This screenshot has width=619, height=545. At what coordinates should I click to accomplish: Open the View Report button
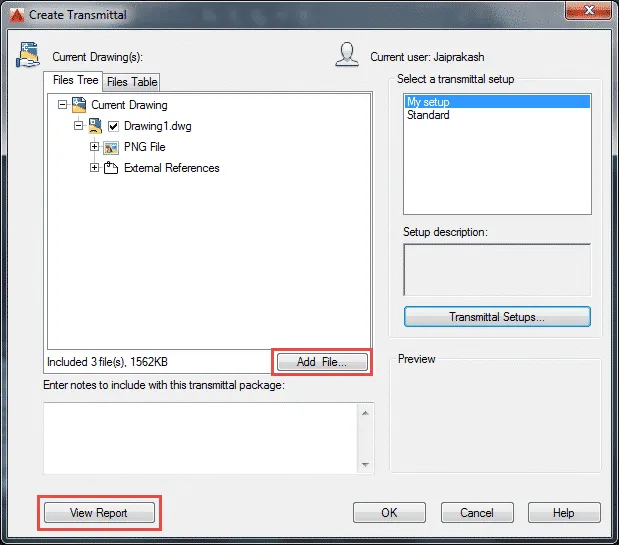pos(99,513)
